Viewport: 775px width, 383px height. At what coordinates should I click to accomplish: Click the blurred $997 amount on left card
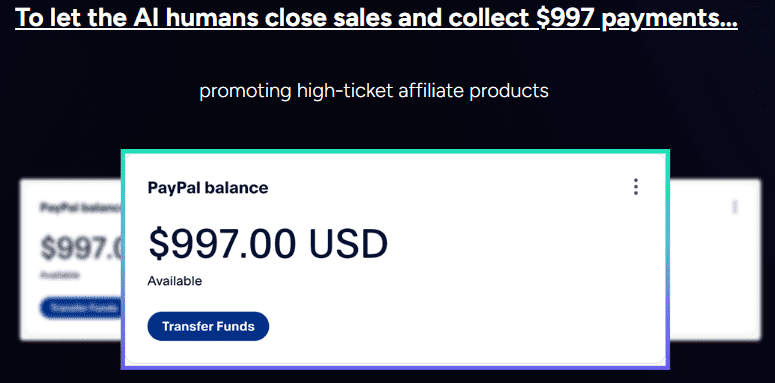pos(81,247)
